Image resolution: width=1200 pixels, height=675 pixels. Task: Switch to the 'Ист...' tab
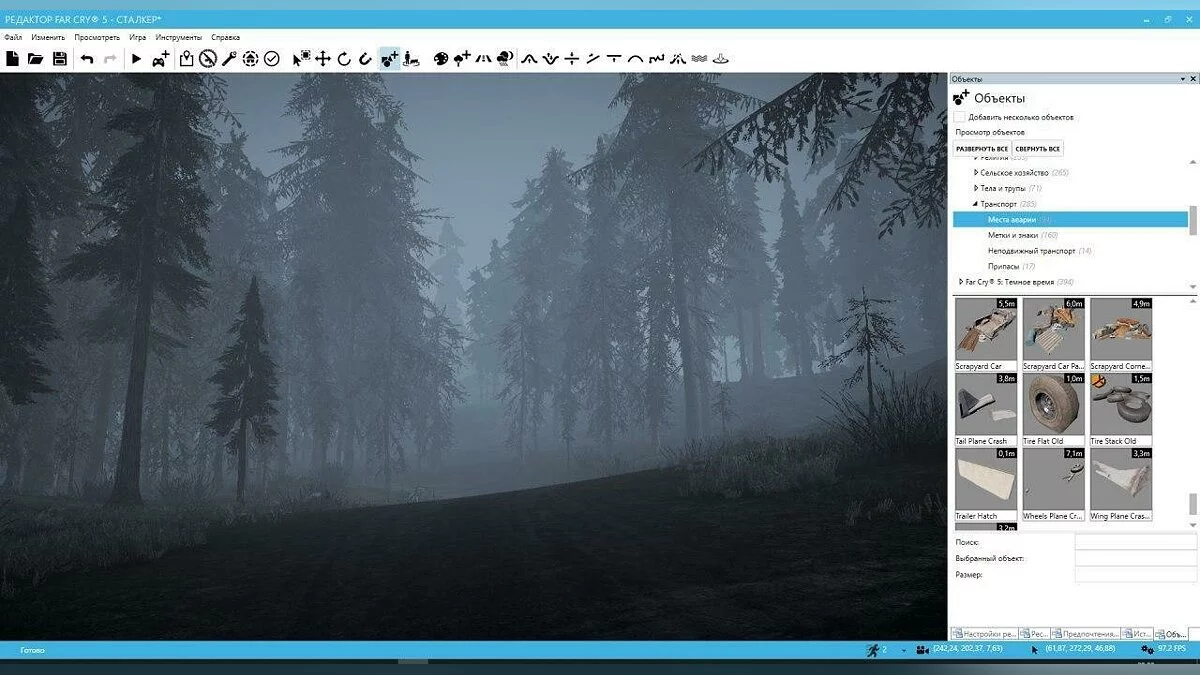click(x=1137, y=634)
